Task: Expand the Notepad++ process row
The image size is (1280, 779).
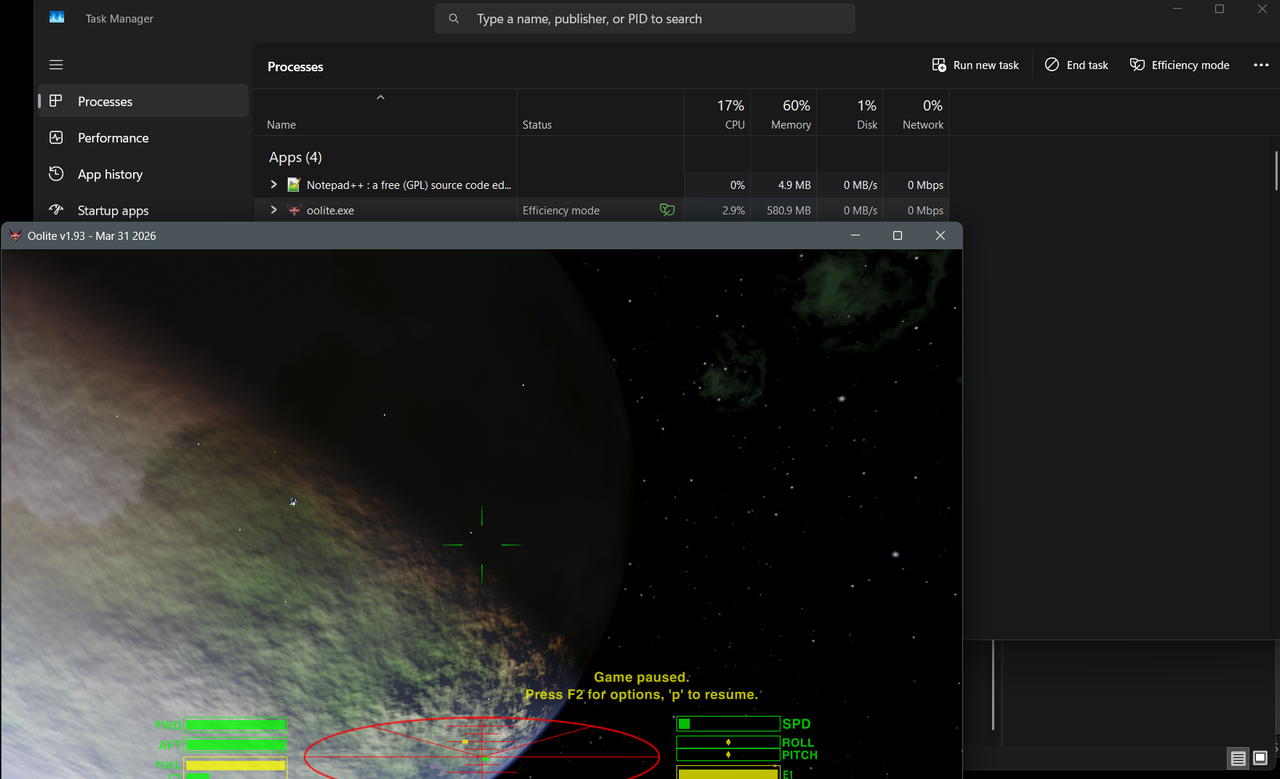Action: [273, 185]
